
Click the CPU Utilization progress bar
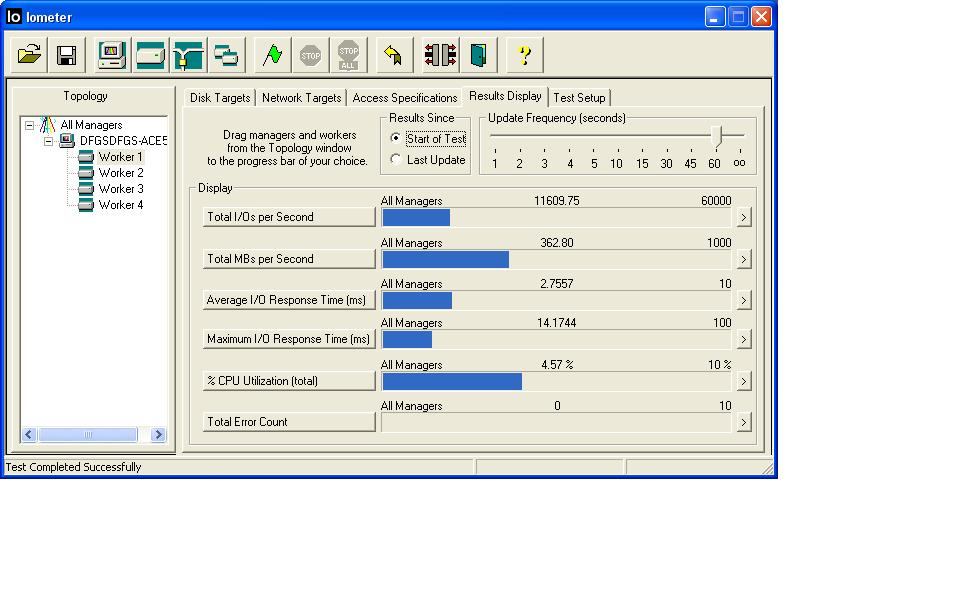(x=556, y=381)
